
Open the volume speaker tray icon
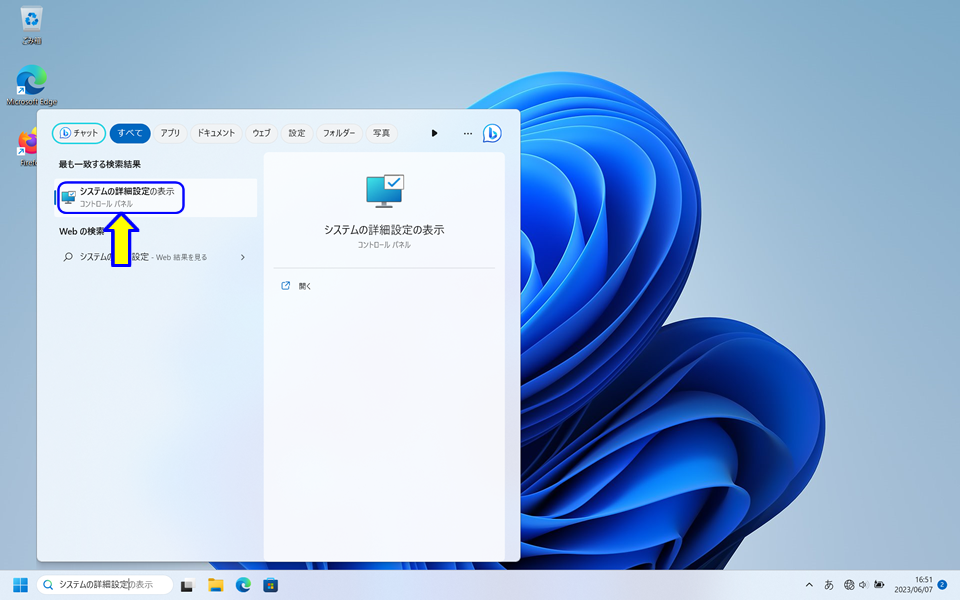[x=863, y=585]
